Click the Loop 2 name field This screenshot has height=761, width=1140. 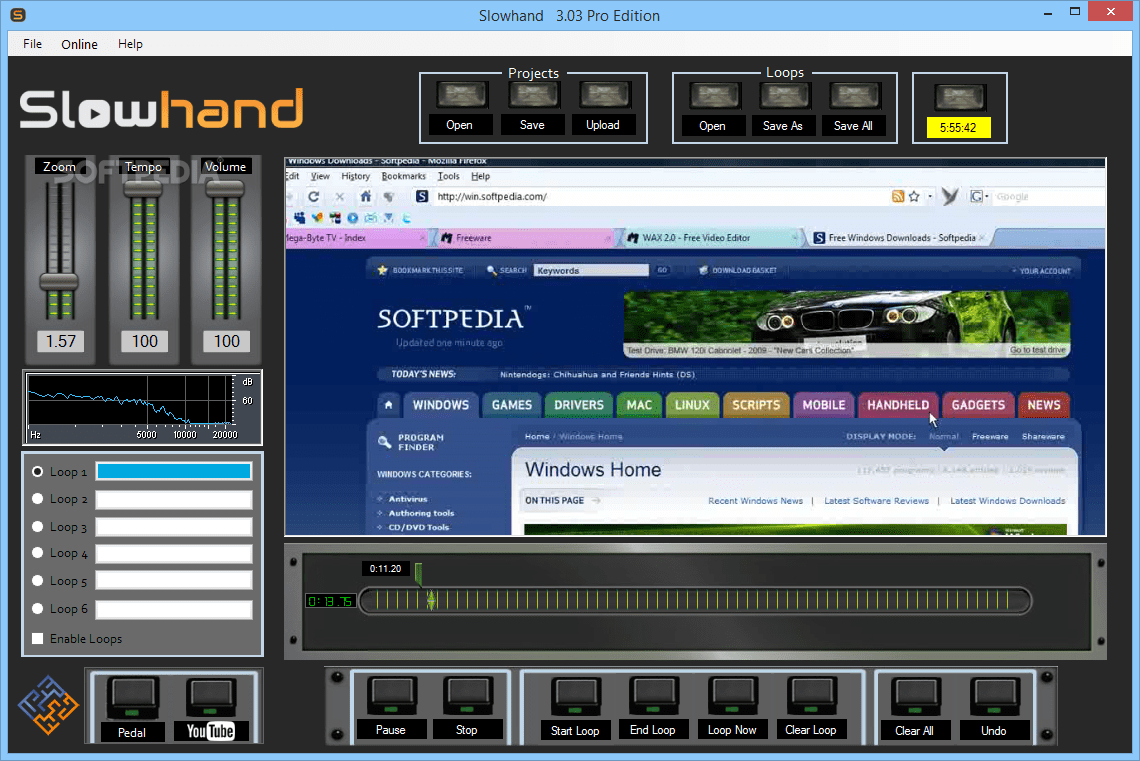point(174,499)
